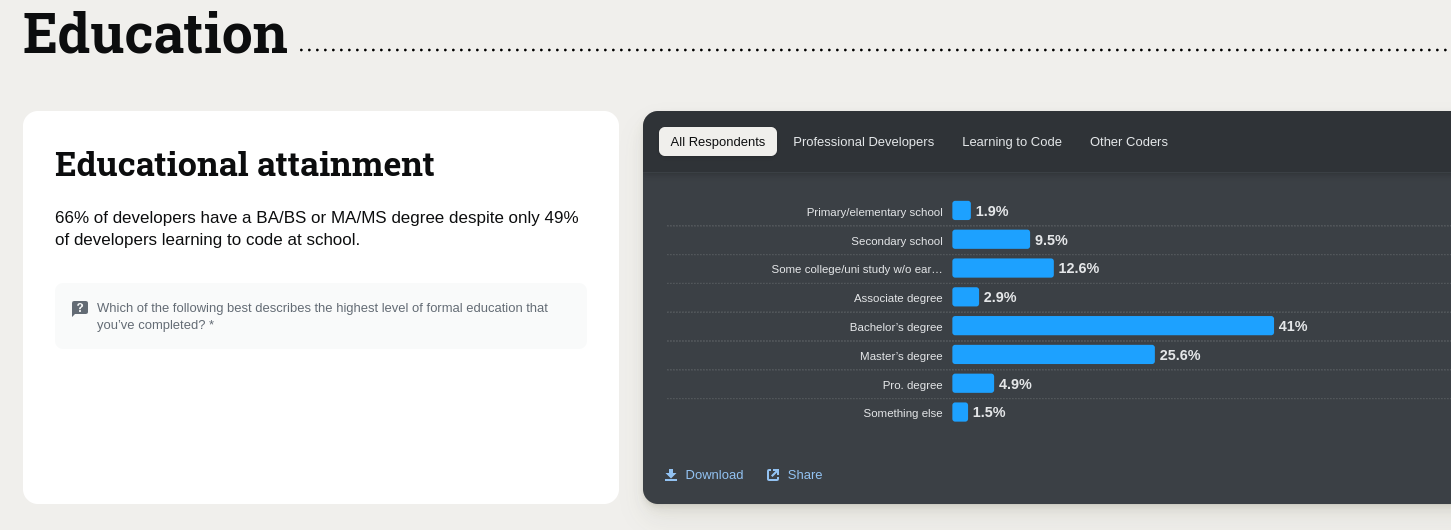Screen dimensions: 1451x530
Task: Click the Education section title
Action: [x=155, y=33]
